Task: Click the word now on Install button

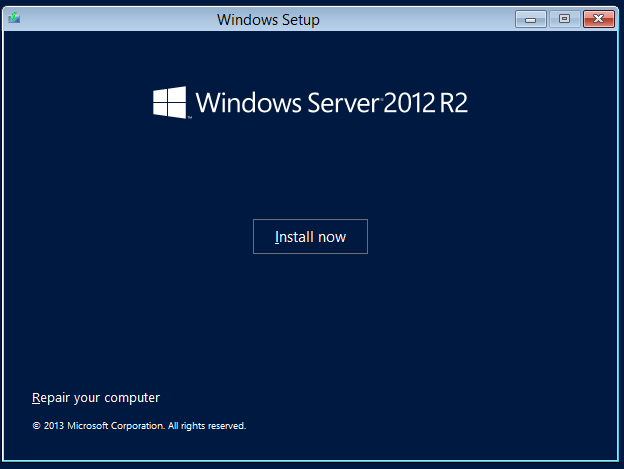Action: [x=331, y=237]
